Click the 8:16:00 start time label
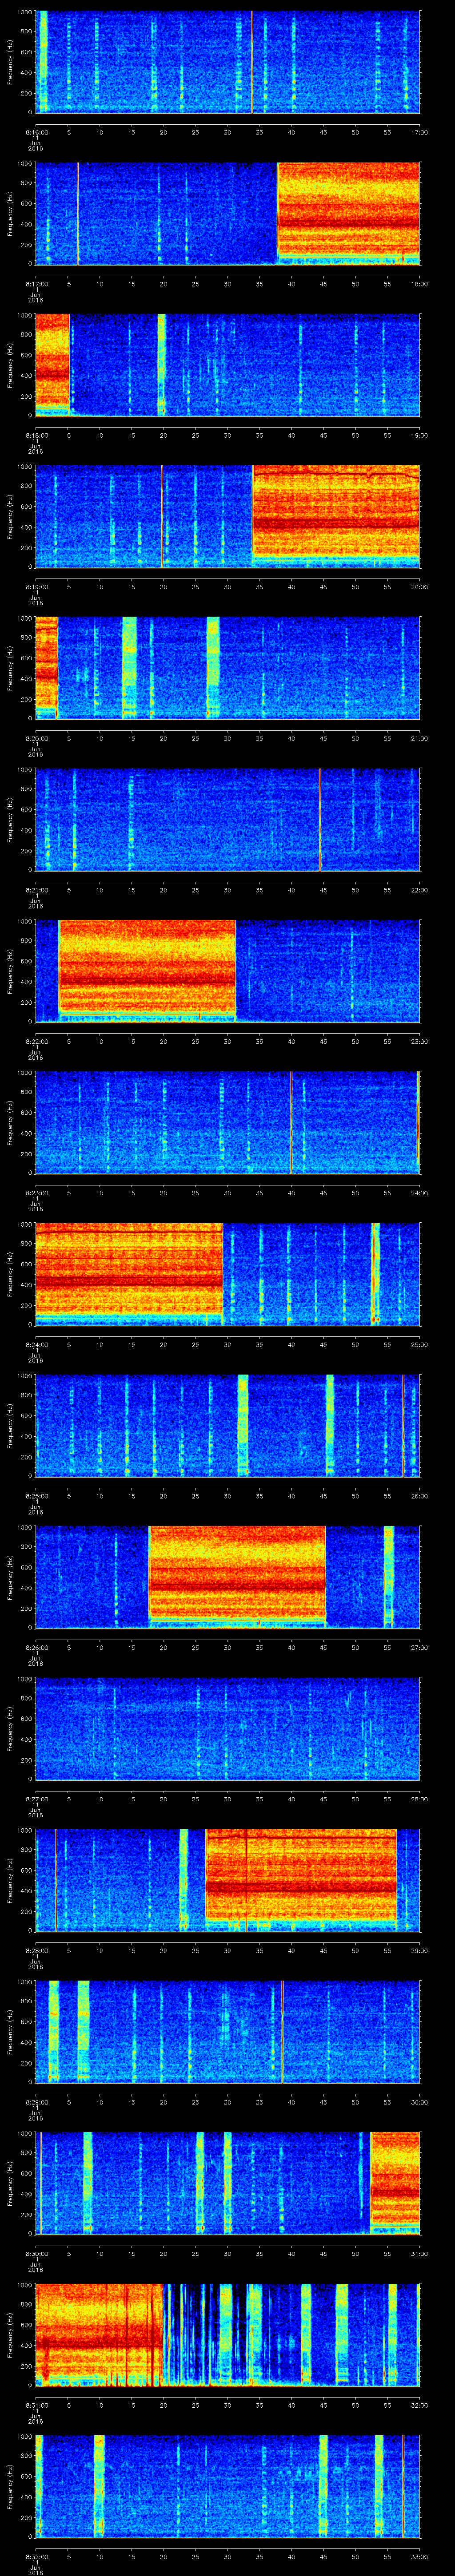This screenshot has height=2576, width=455. click(36, 132)
